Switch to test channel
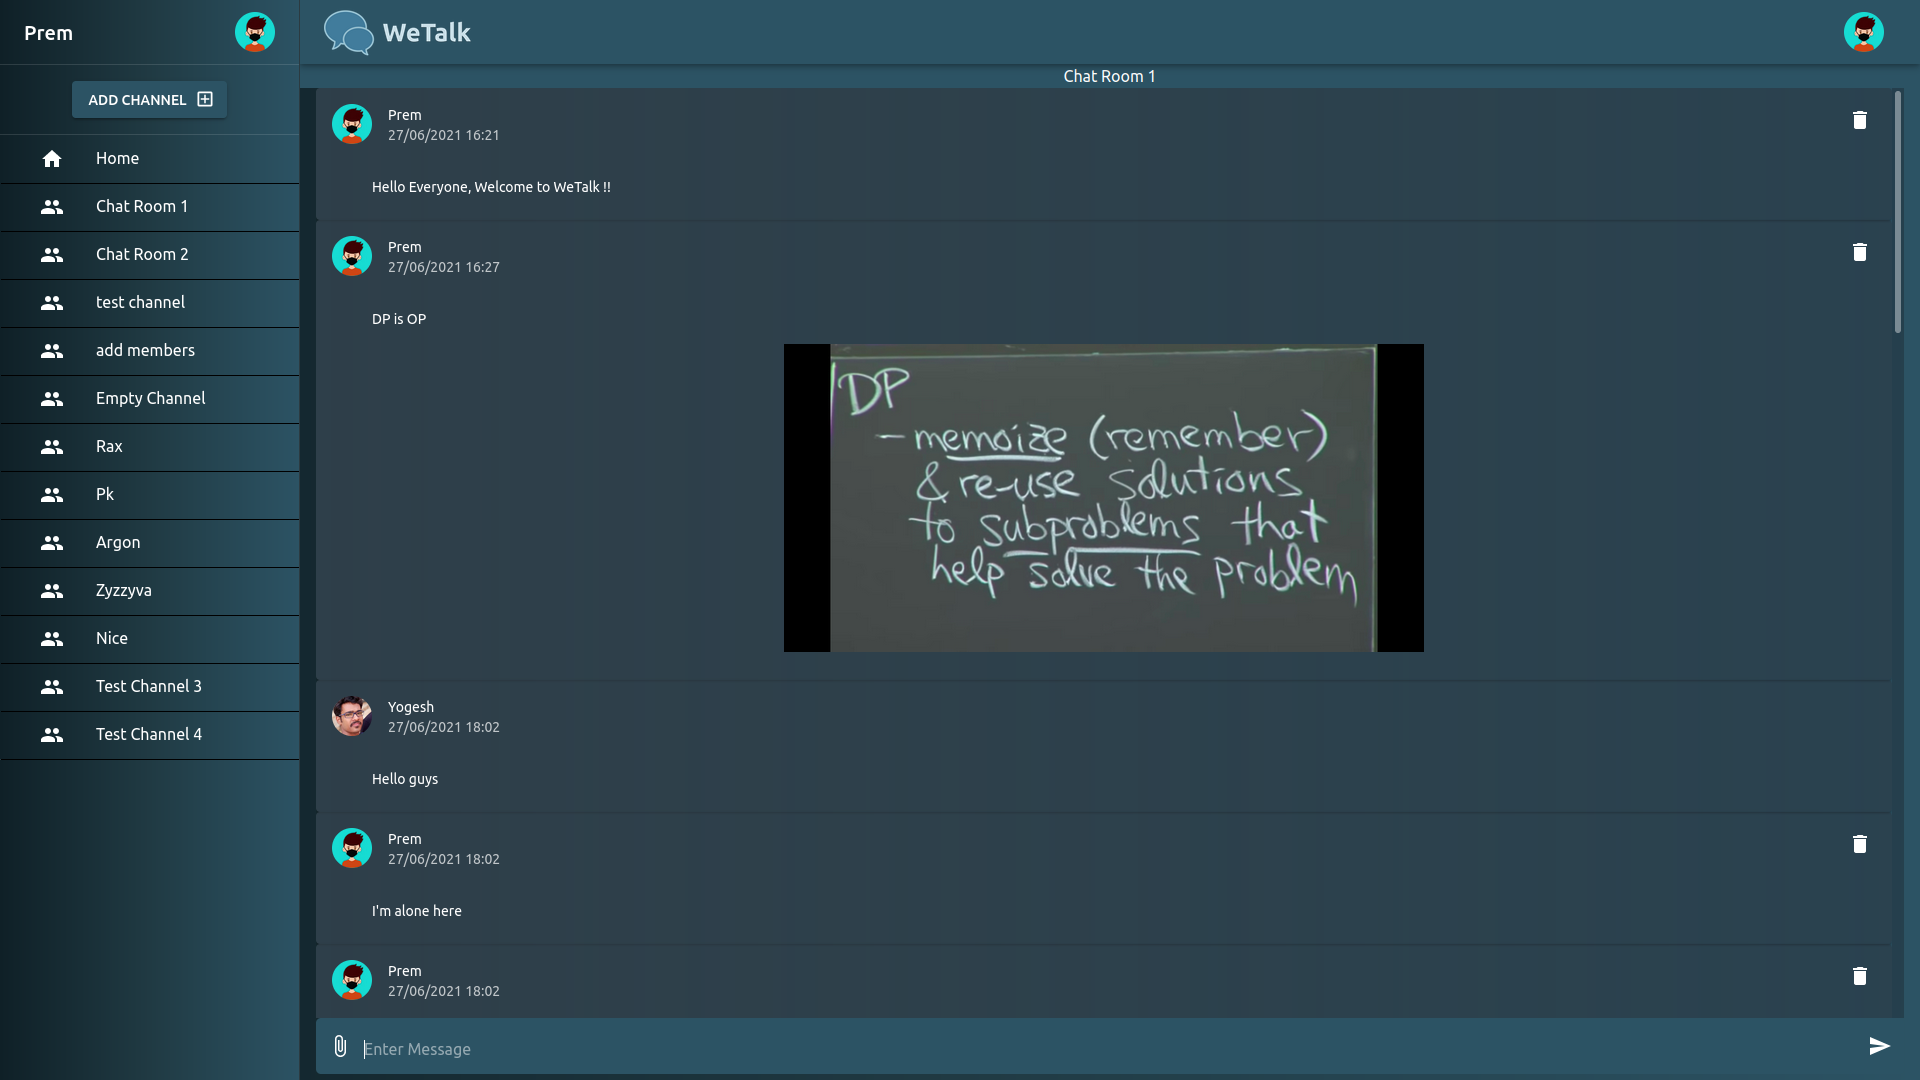The width and height of the screenshot is (1920, 1080). click(140, 302)
